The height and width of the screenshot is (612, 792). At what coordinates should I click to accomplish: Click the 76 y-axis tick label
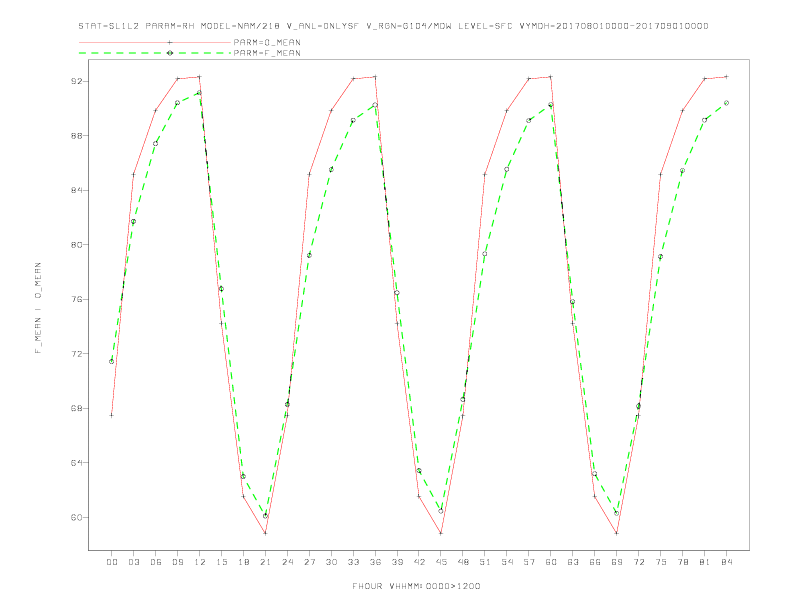coord(77,299)
